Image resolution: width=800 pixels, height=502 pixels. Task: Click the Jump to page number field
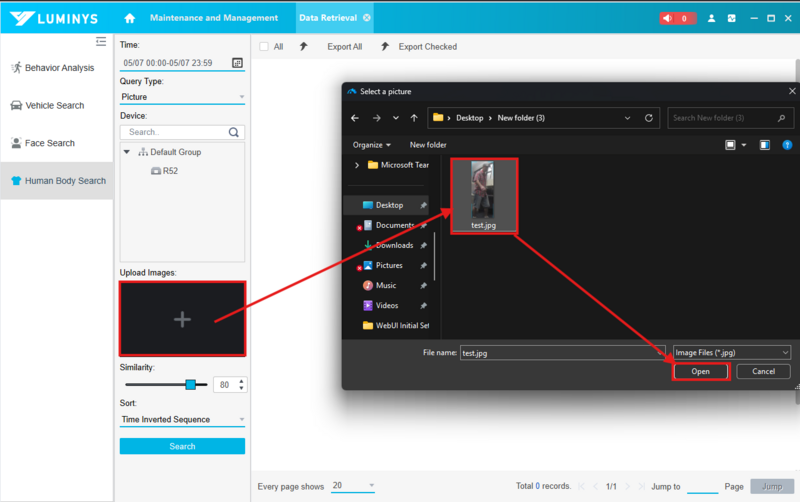click(x=702, y=486)
